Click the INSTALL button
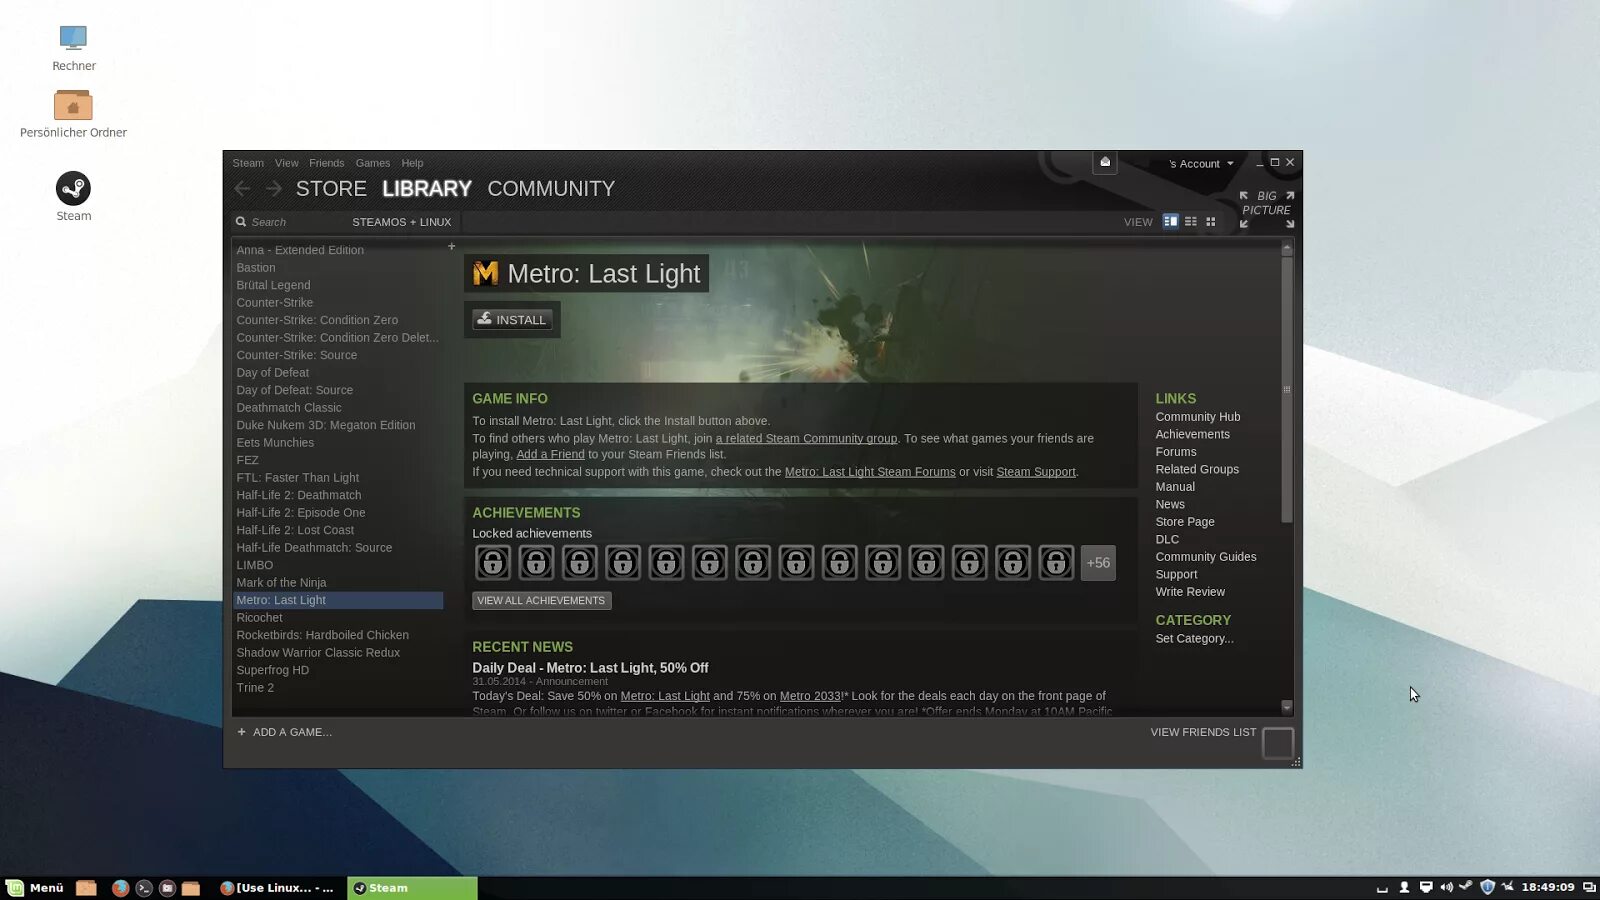This screenshot has height=900, width=1600. point(512,320)
